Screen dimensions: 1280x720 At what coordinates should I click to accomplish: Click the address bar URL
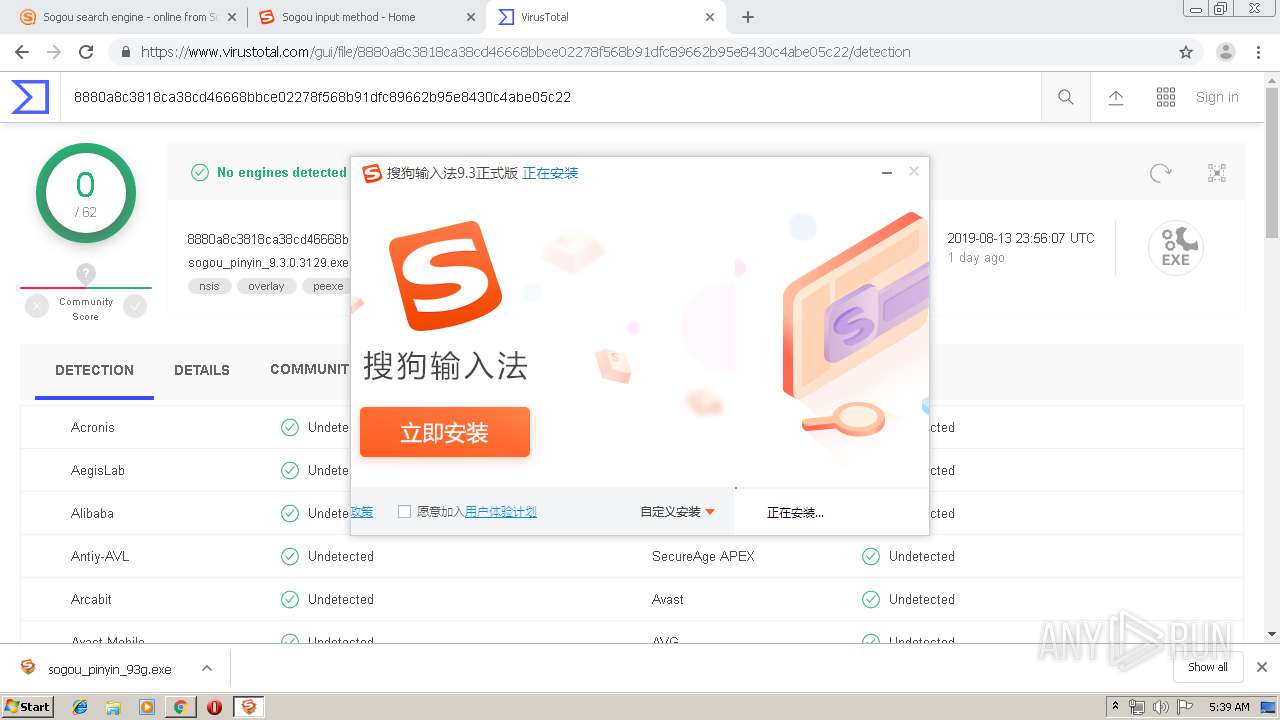(x=526, y=52)
